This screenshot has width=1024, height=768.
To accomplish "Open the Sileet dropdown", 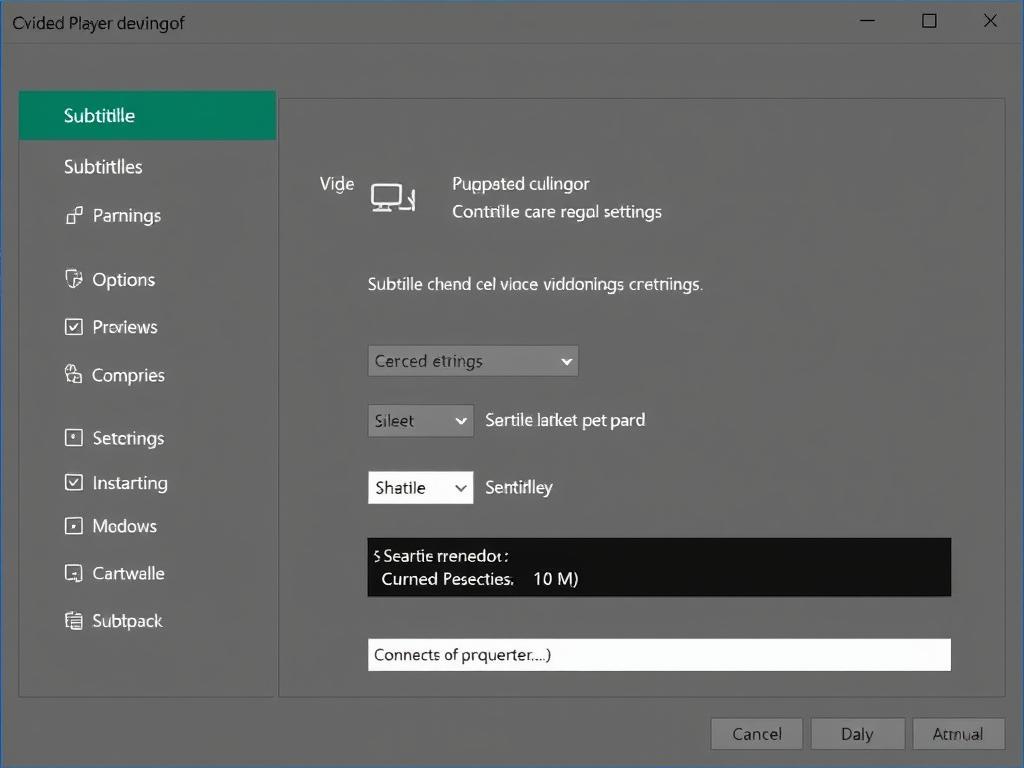I will click(x=421, y=421).
